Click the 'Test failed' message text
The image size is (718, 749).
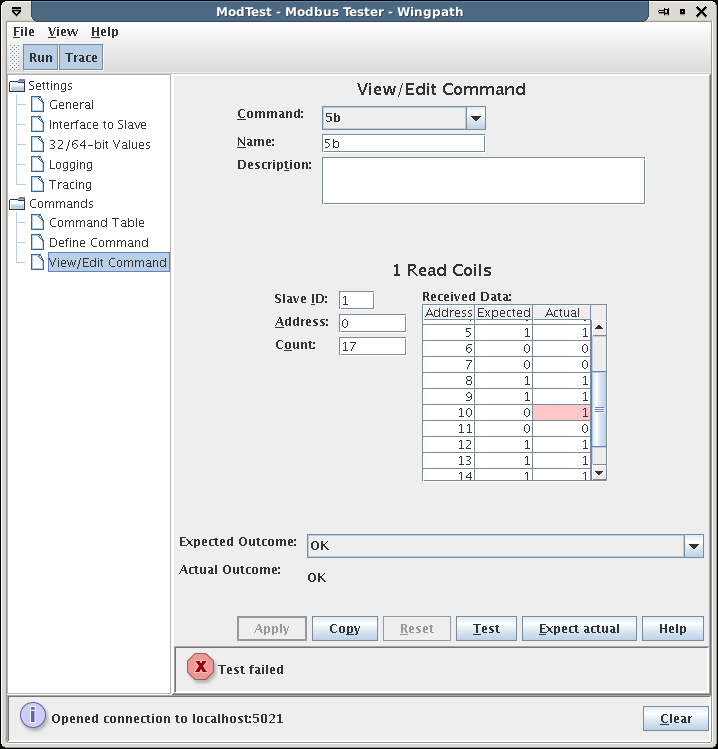click(251, 669)
